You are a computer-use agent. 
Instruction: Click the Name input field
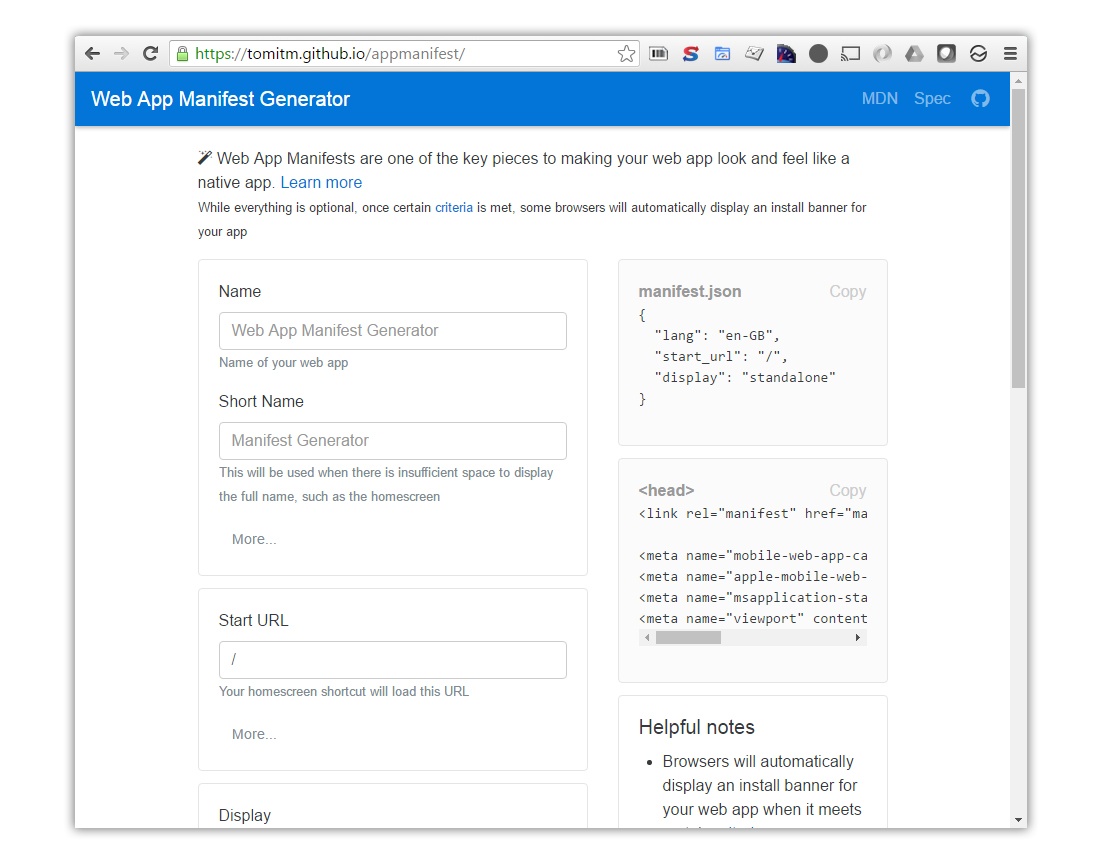pyautogui.click(x=393, y=330)
